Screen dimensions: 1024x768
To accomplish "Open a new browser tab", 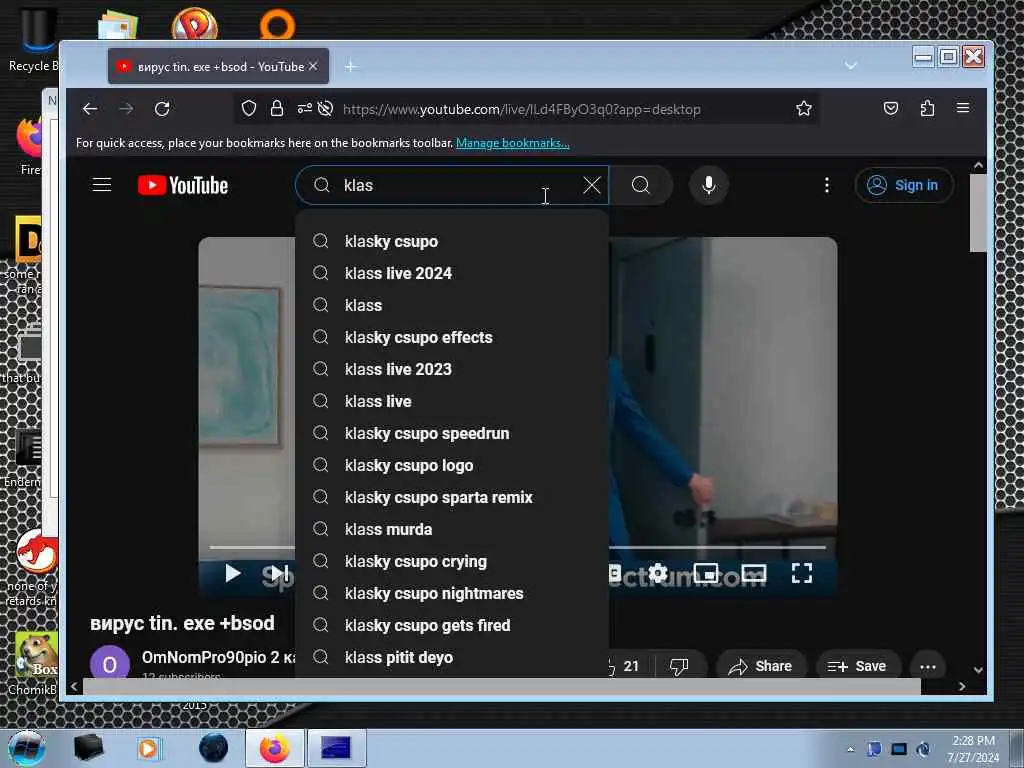I will (351, 66).
